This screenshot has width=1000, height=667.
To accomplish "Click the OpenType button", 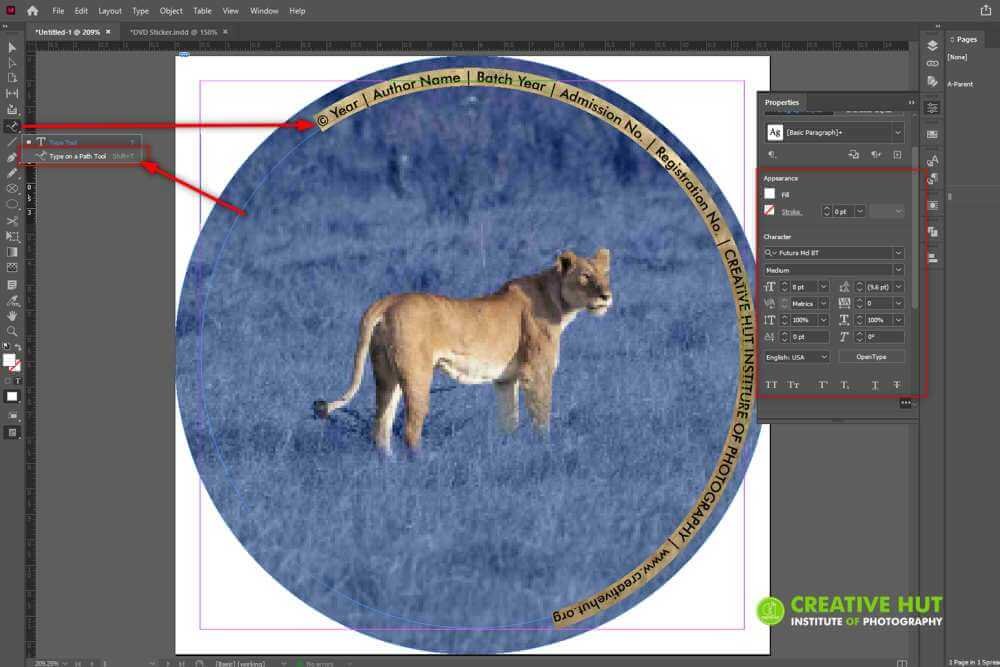I will (871, 357).
